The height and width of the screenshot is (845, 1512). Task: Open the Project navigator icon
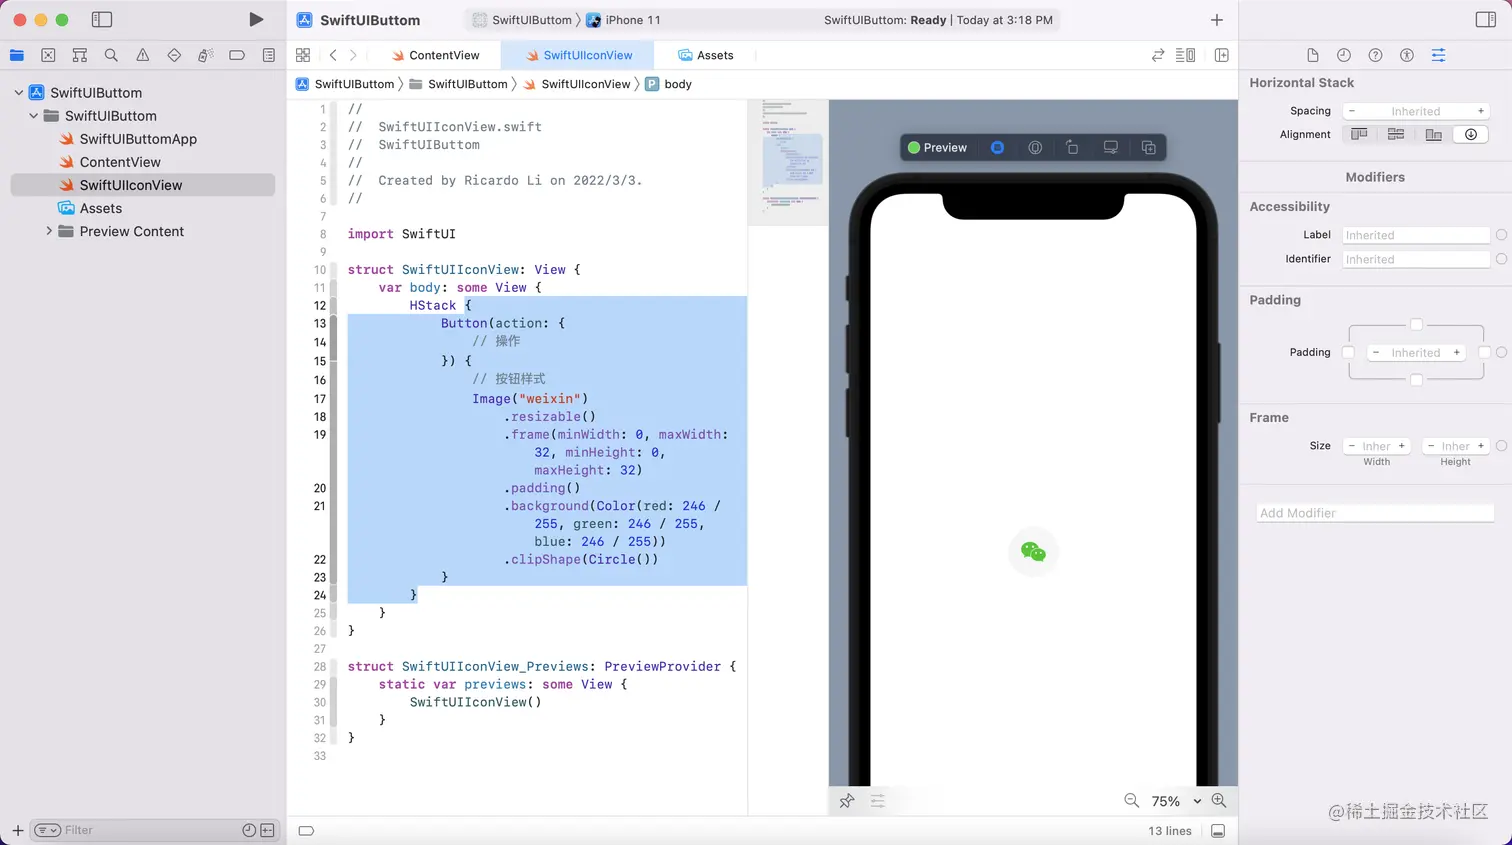click(17, 55)
